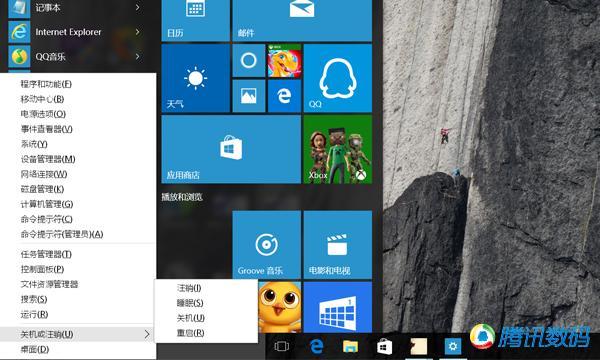Screen dimensions: 600x360
Task: Open the Cortana circle tile
Action: click(x=249, y=60)
